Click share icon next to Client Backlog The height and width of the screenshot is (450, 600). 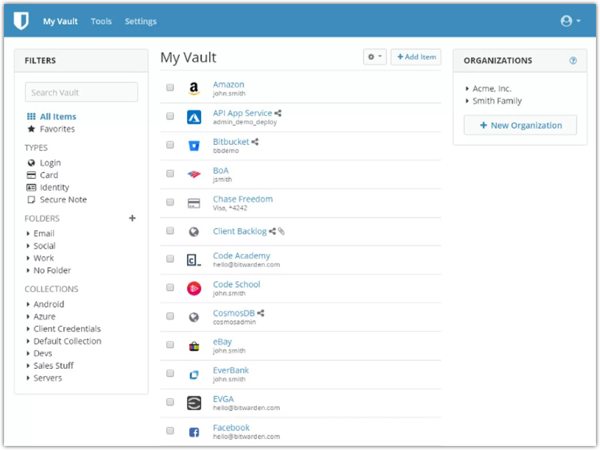pyautogui.click(x=272, y=231)
